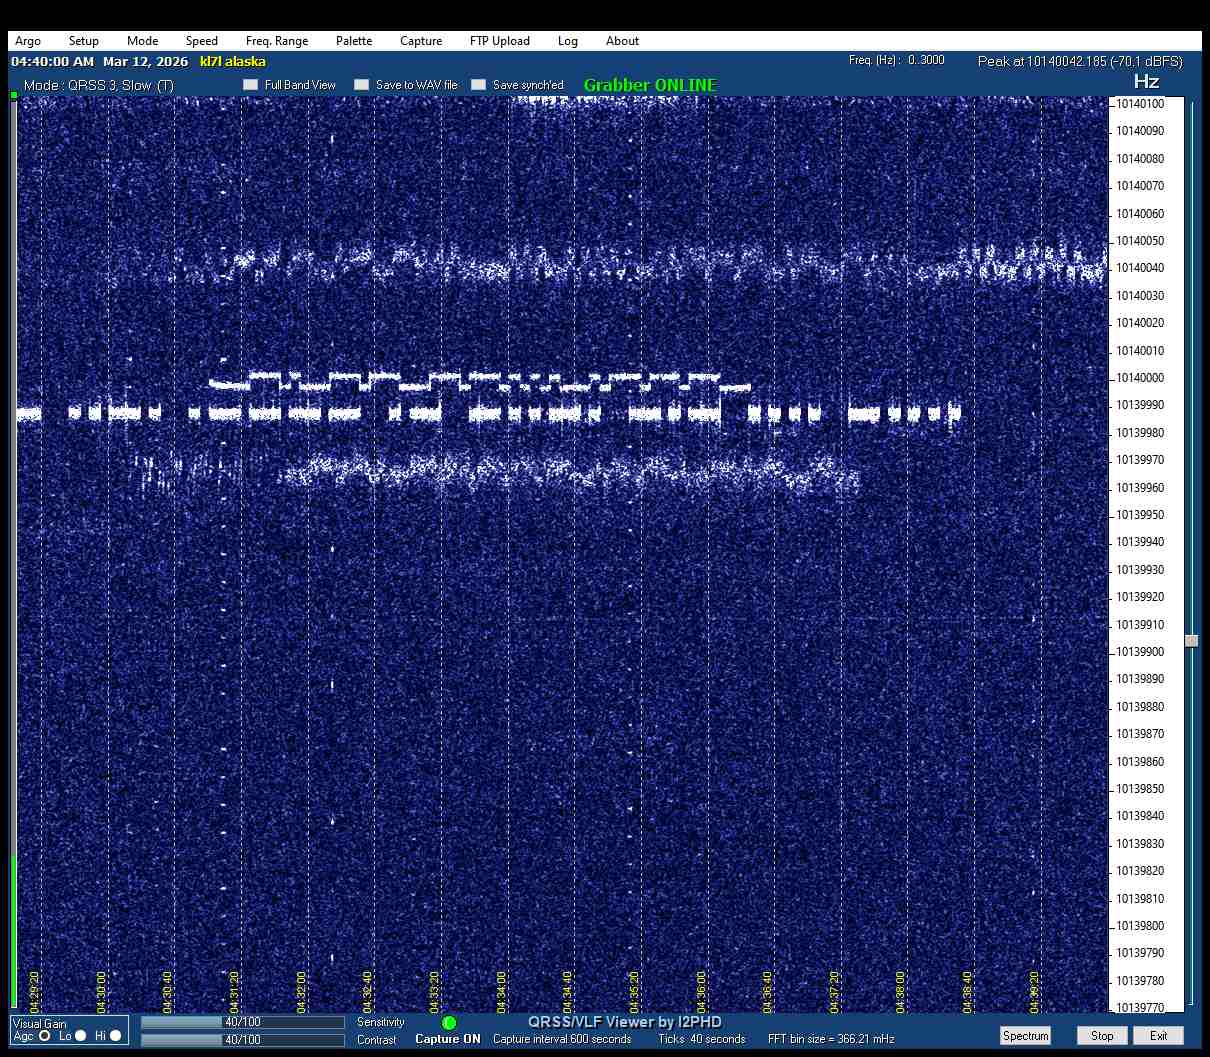This screenshot has height=1057, width=1210.
Task: Select the Agc visual gain radio button
Action: coord(45,1036)
